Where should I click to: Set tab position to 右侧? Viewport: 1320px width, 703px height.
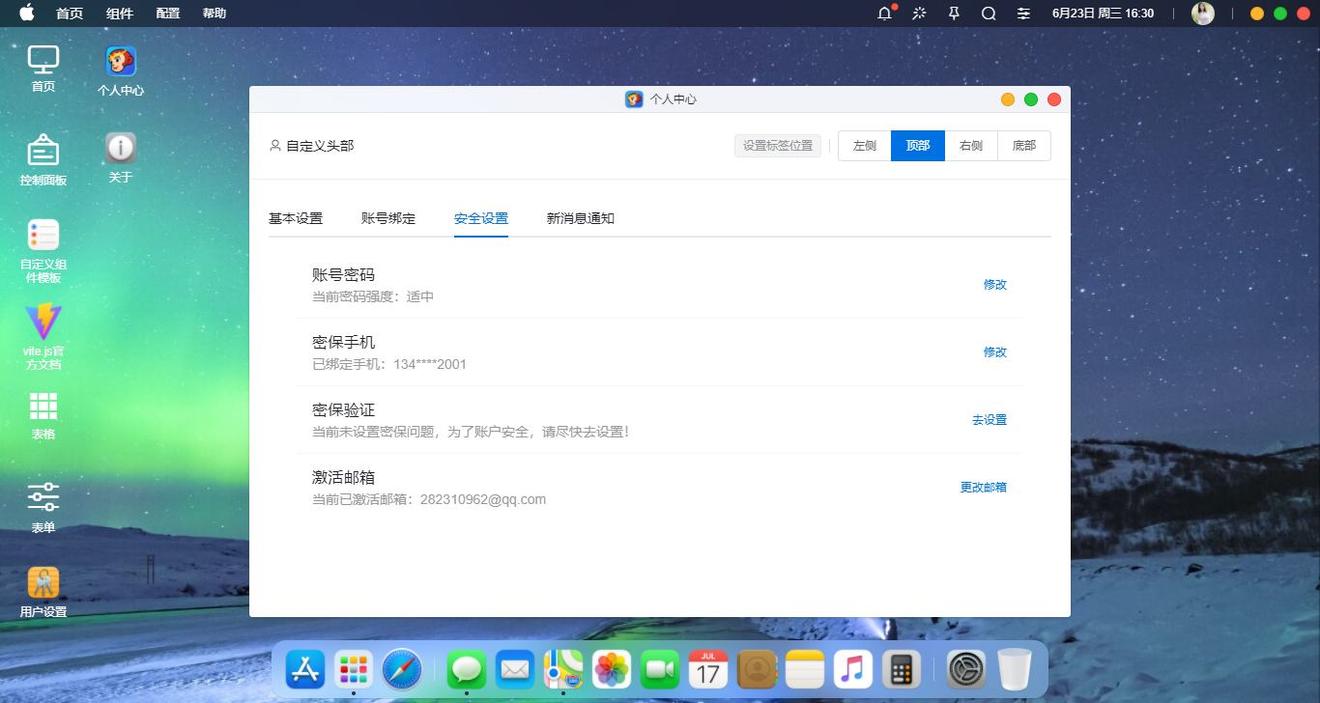tap(971, 146)
